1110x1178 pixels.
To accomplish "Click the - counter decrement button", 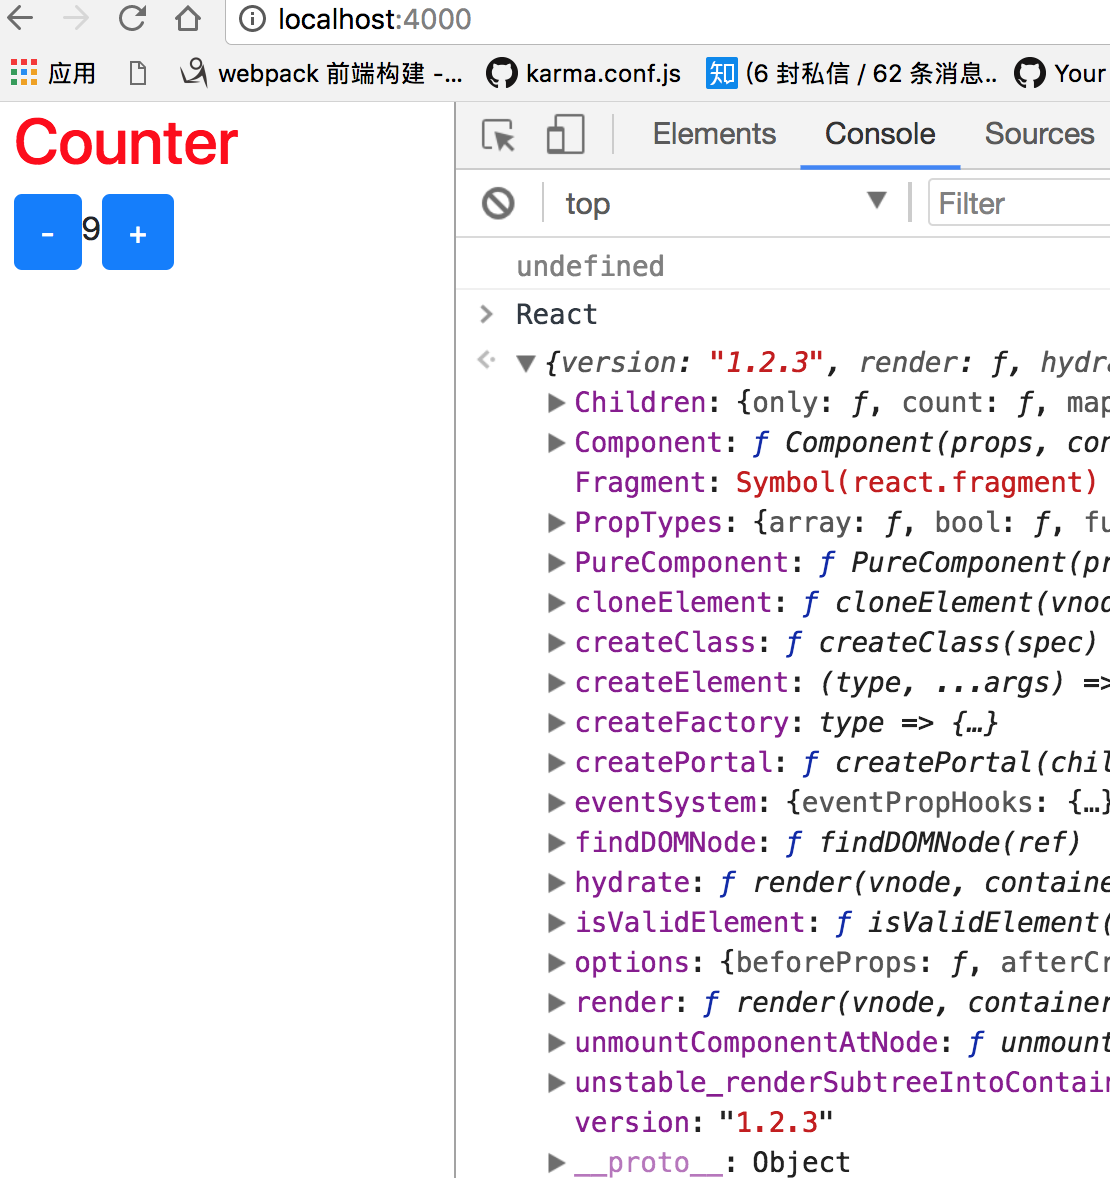I will pos(47,232).
